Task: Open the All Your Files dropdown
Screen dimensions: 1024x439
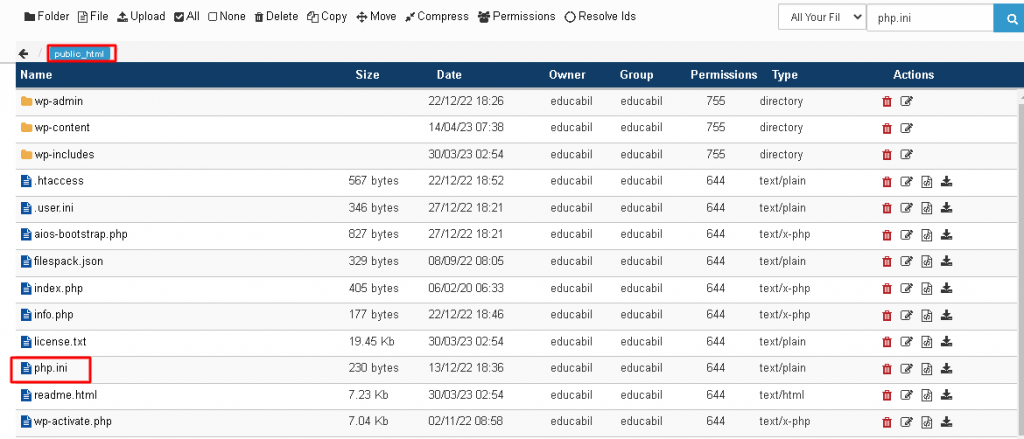Action: click(x=820, y=18)
